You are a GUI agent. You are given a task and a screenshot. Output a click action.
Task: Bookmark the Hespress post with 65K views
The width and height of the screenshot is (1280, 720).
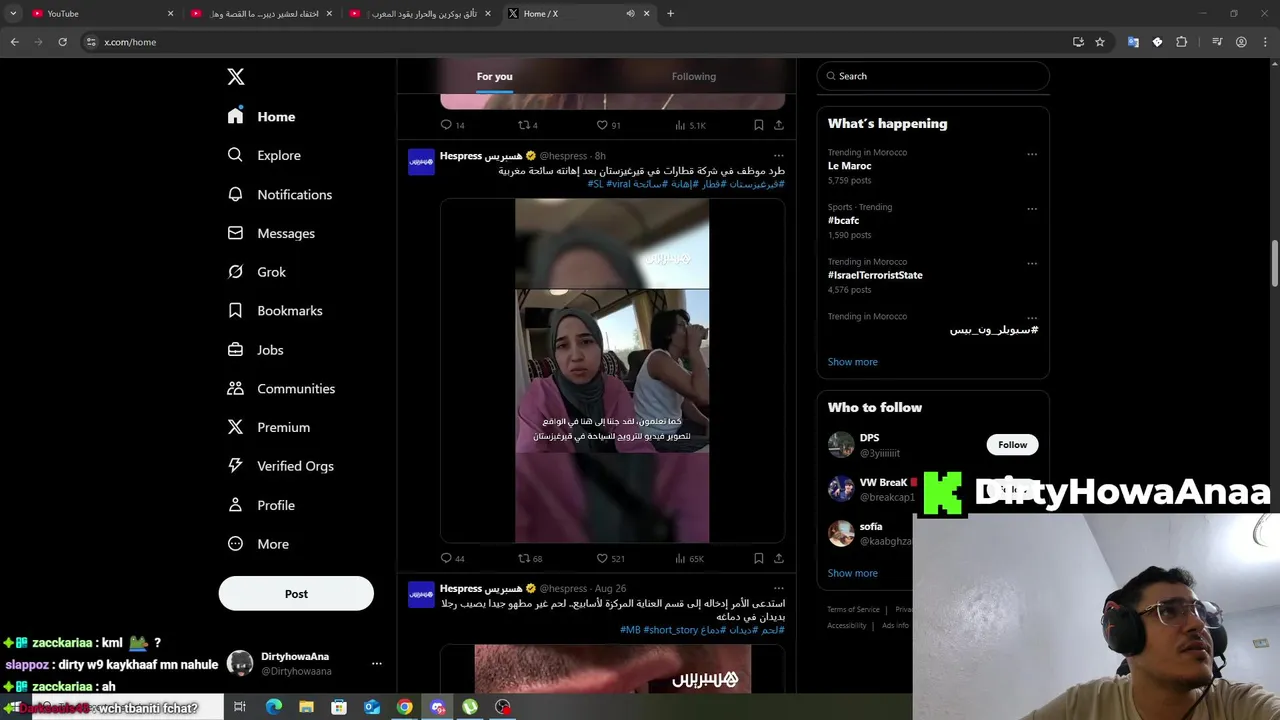[x=759, y=558]
